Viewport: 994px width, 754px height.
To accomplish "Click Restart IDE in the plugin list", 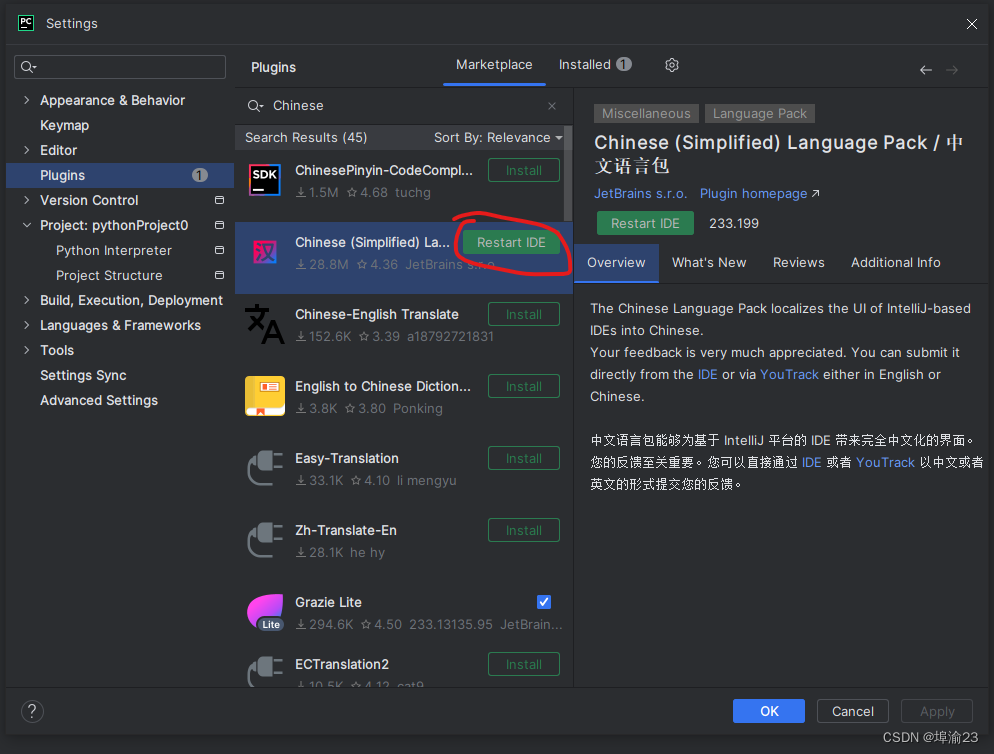I will pyautogui.click(x=511, y=242).
